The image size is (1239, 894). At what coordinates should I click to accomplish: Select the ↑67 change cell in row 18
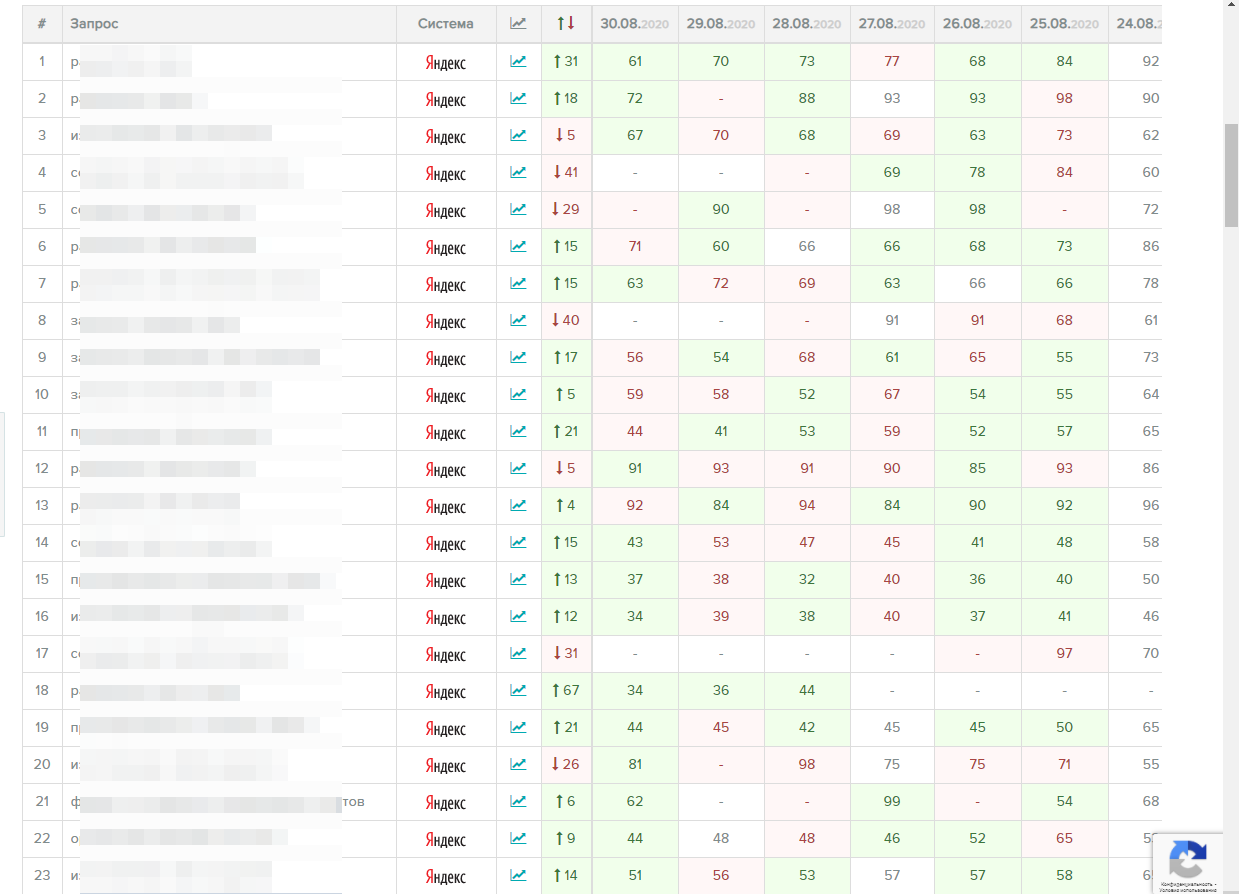coord(566,690)
